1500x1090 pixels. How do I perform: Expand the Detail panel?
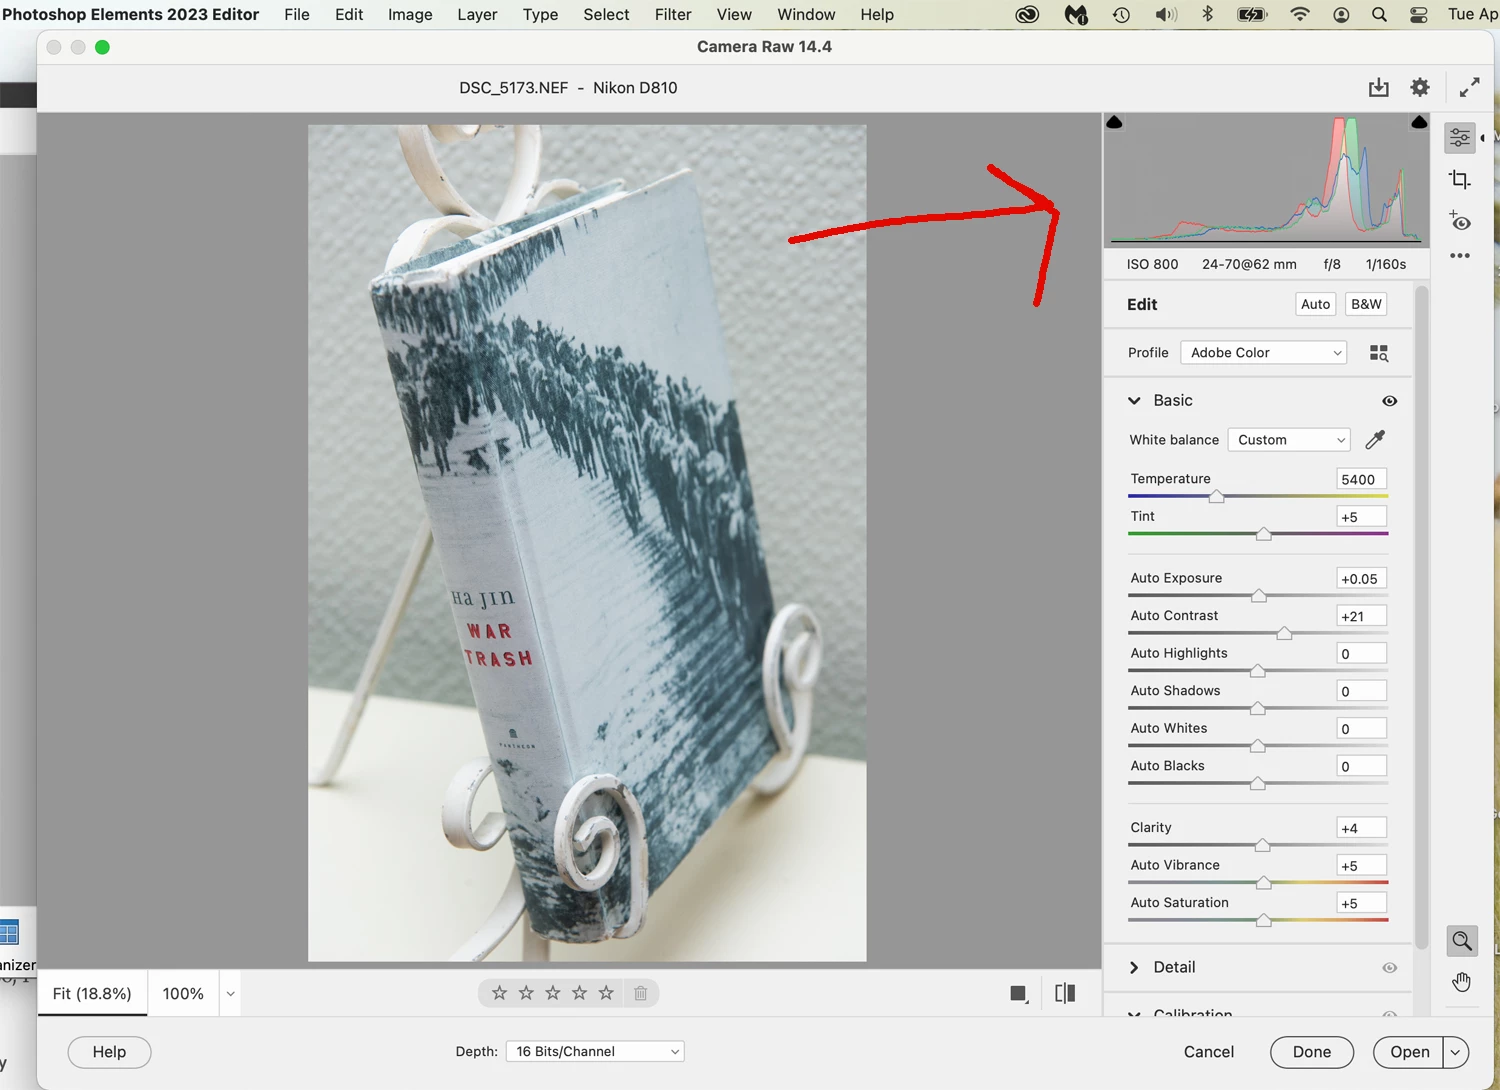tap(1134, 968)
